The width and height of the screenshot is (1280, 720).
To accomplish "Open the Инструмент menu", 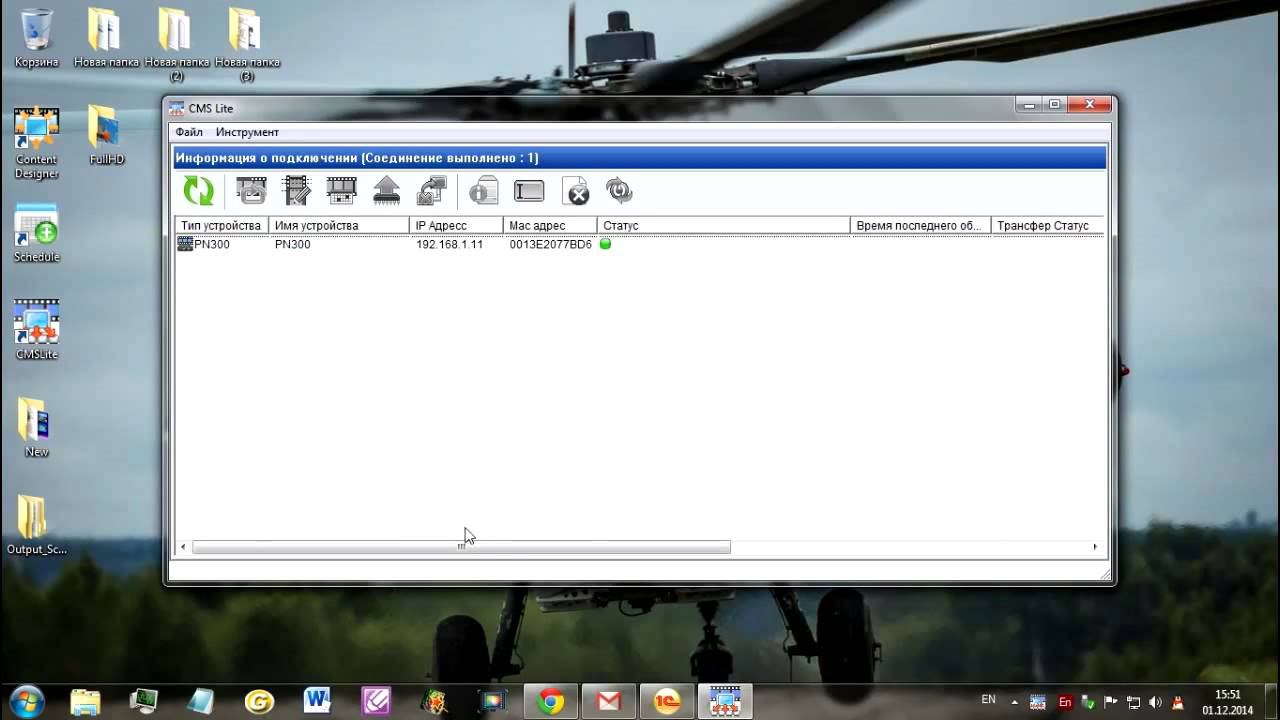I will click(247, 132).
